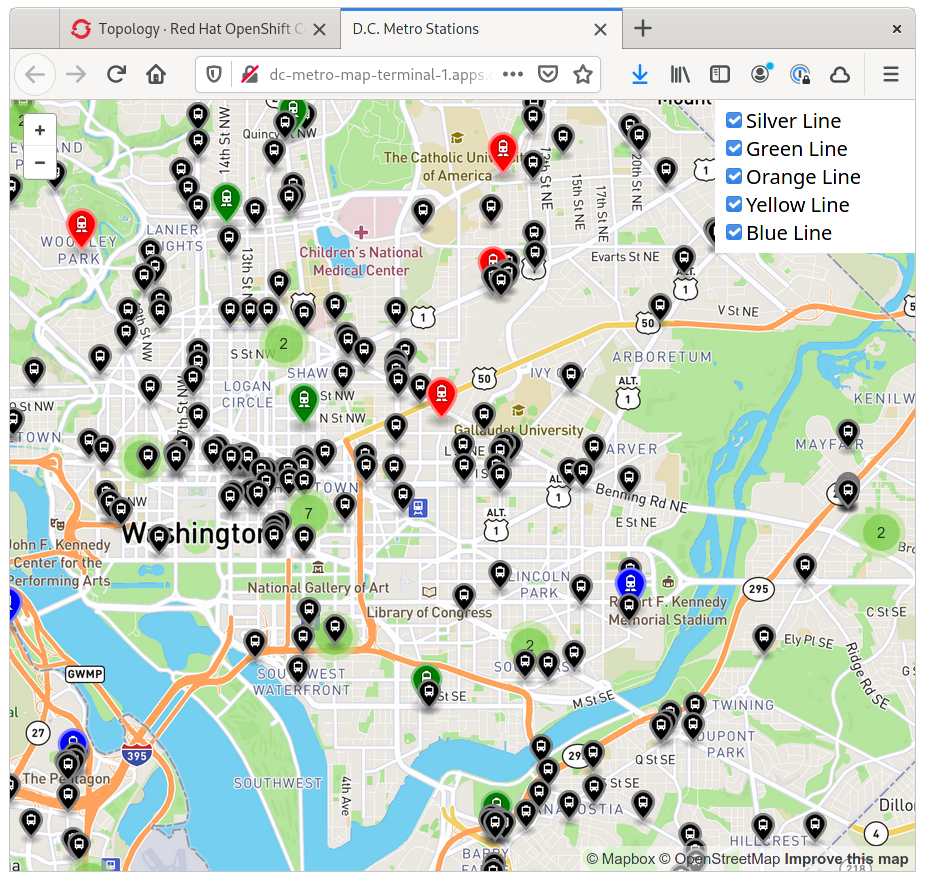Reload the current page
The image size is (925, 881).
116,74
